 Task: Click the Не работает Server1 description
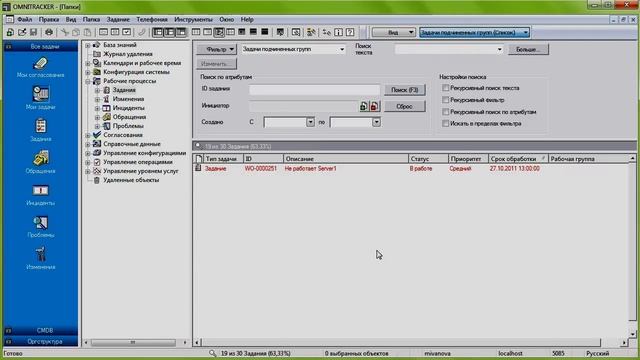click(310, 168)
